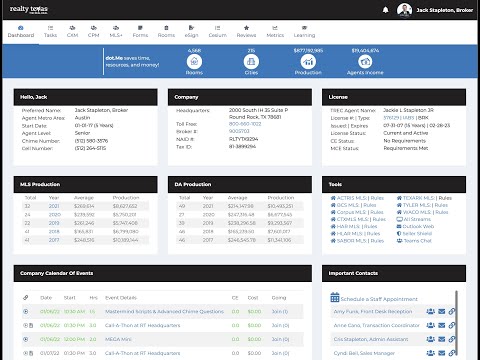The height and width of the screenshot is (360, 480).
Task: Click the people icon for Amy Funk
Action: 430,311
